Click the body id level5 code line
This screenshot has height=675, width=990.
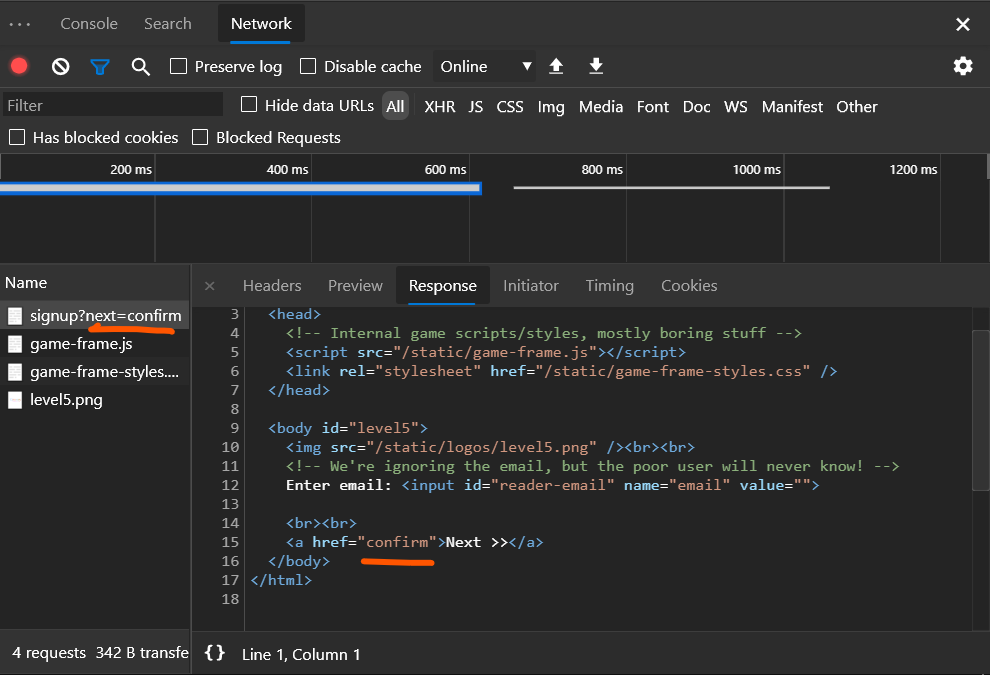point(348,428)
